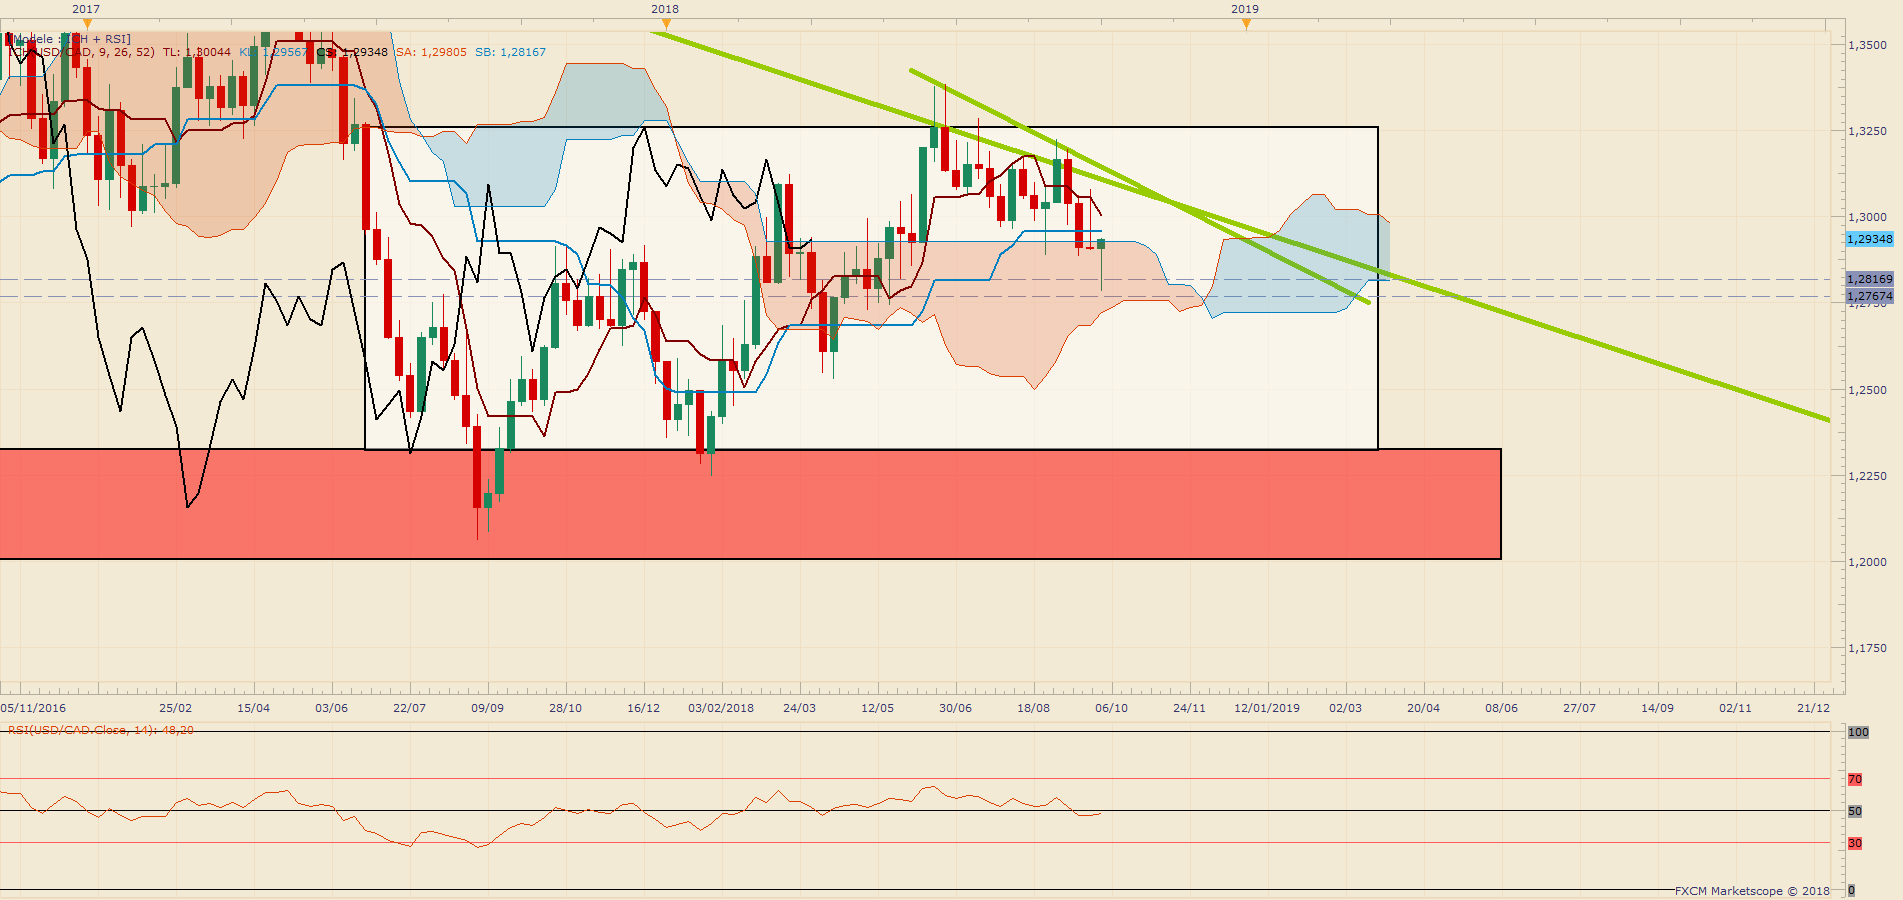Click the 28/10 date axis label
The height and width of the screenshot is (900, 1903).
(x=566, y=708)
